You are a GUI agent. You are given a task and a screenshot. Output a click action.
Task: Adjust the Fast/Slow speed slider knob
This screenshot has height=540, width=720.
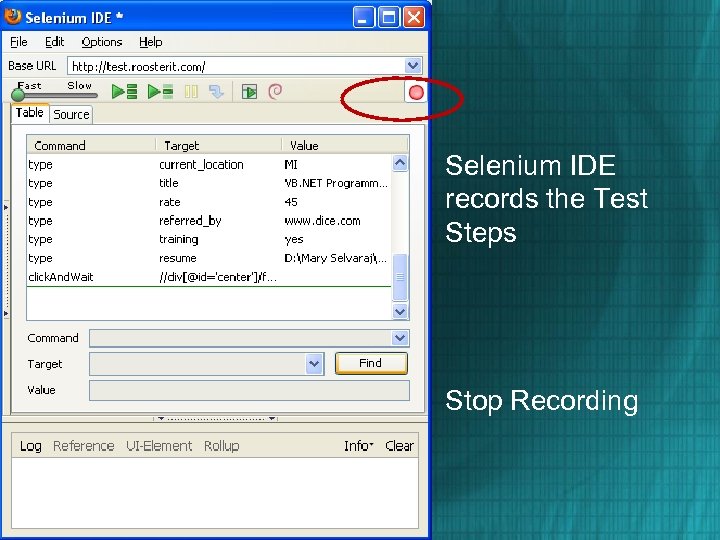[x=18, y=95]
